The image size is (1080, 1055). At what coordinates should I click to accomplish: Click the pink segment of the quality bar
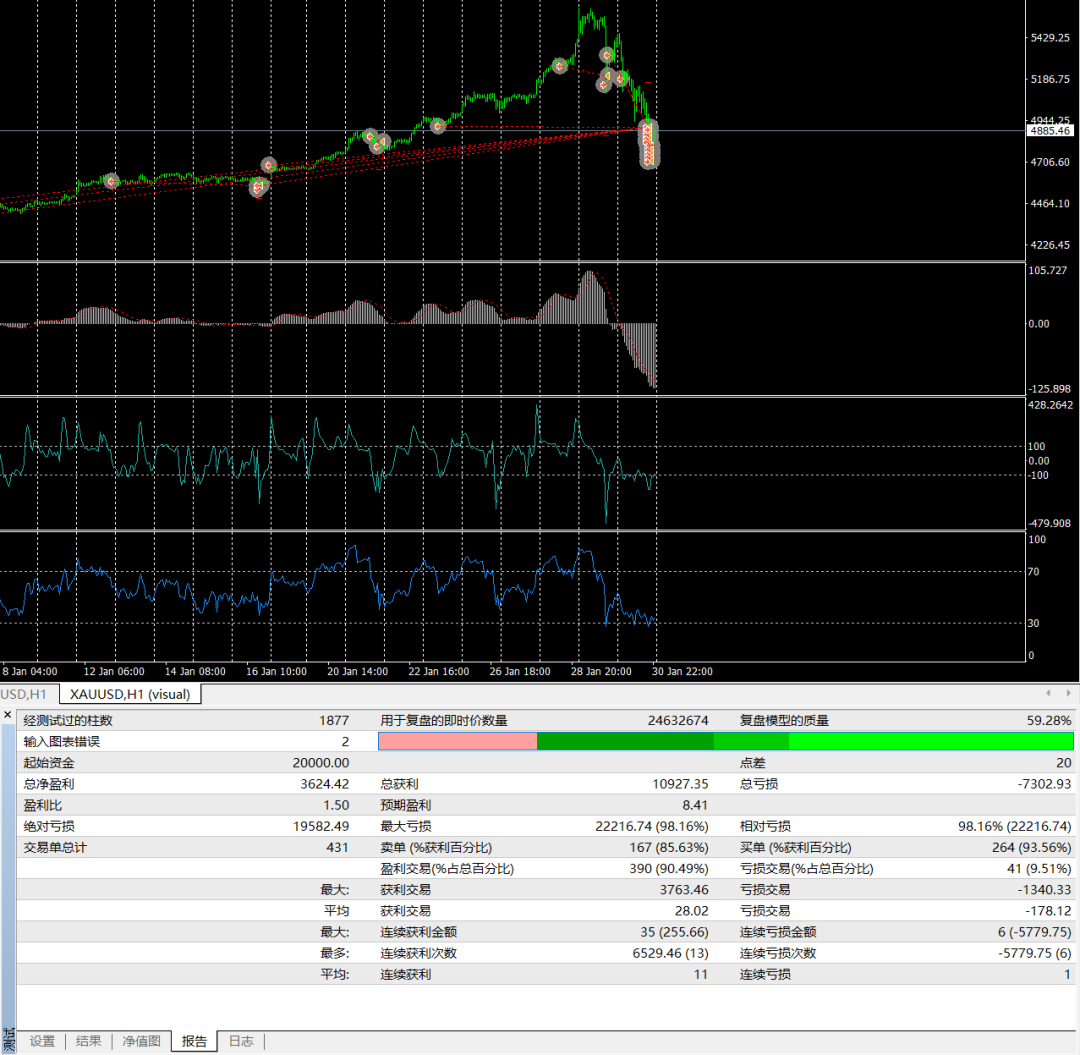coord(457,741)
